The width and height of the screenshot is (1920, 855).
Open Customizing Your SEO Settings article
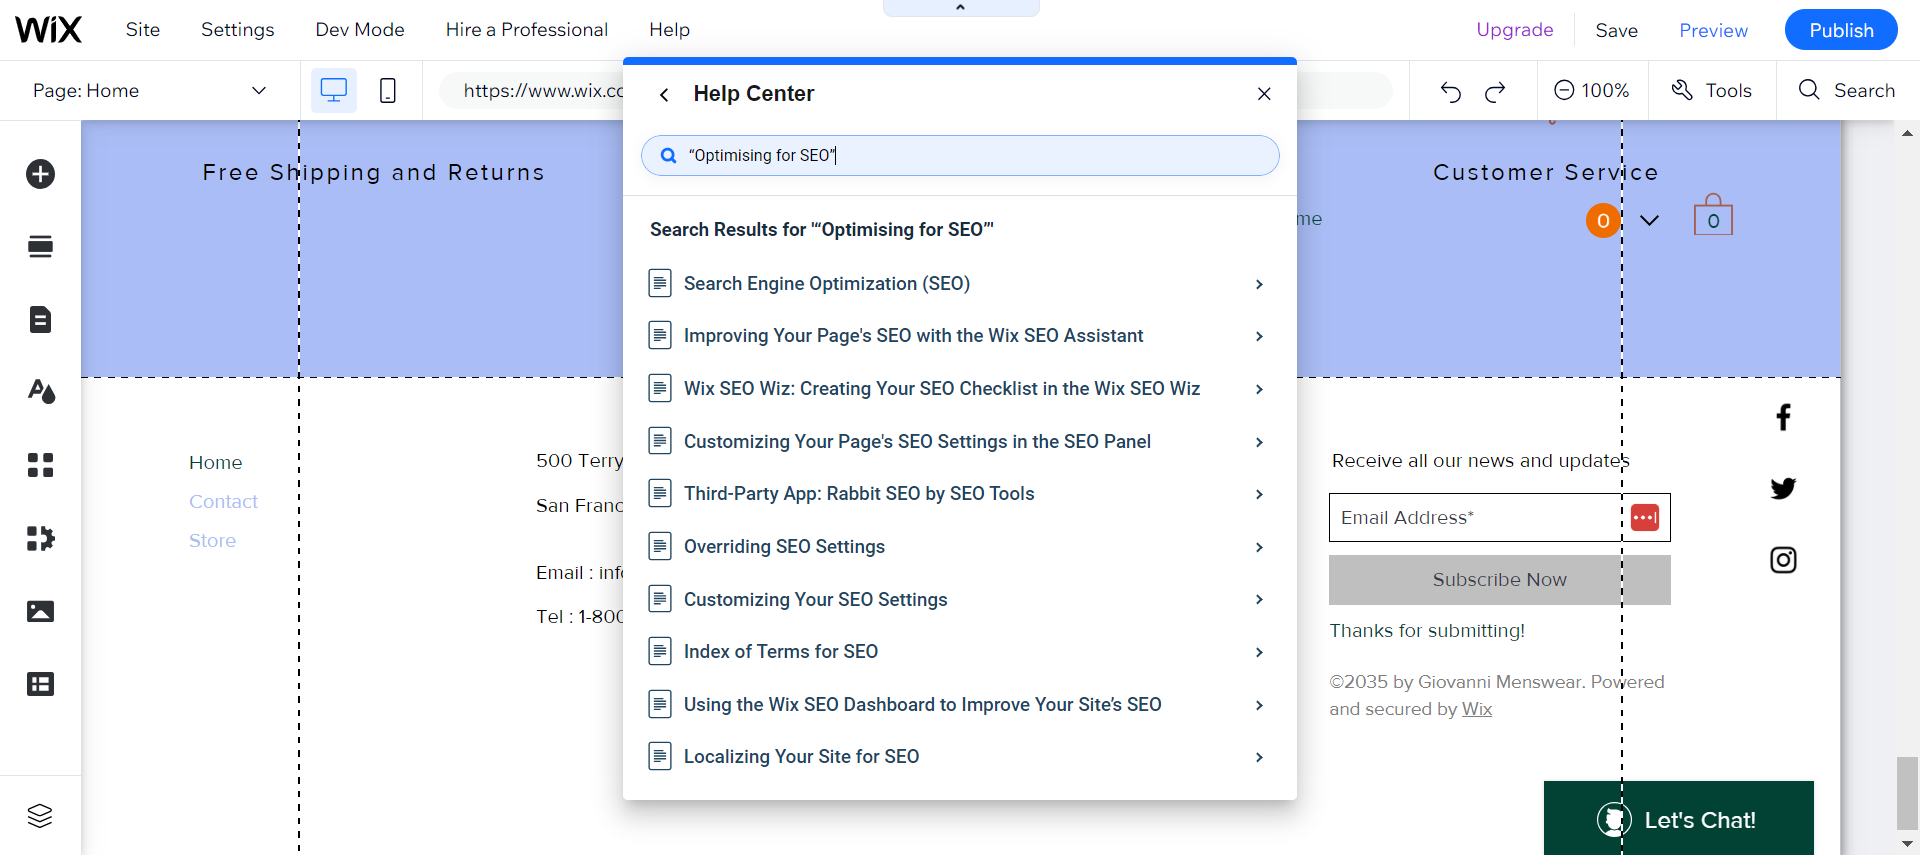[959, 600]
